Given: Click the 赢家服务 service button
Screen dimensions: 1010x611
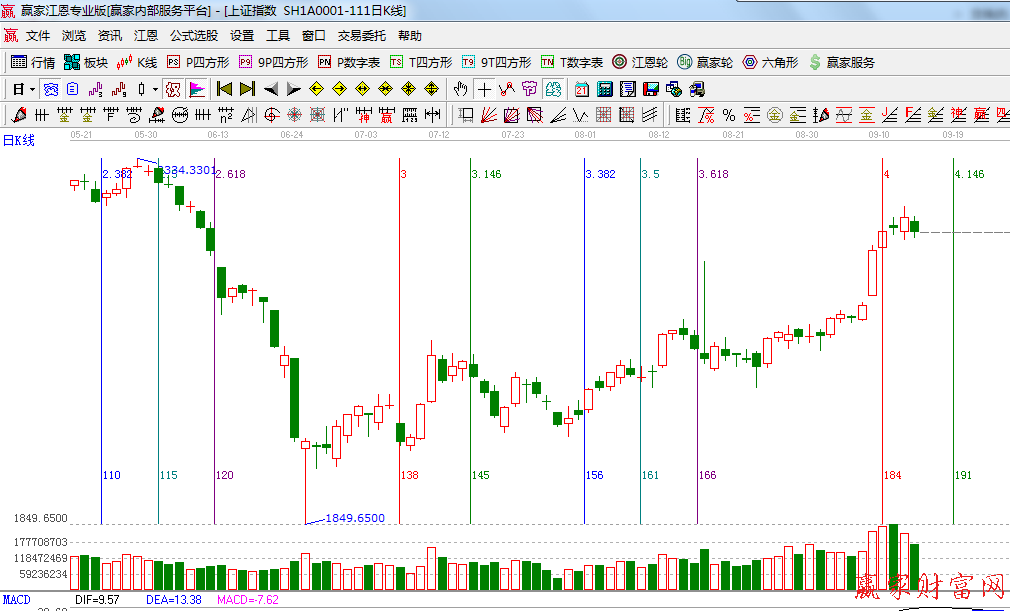Looking at the screenshot, I should coord(842,62).
